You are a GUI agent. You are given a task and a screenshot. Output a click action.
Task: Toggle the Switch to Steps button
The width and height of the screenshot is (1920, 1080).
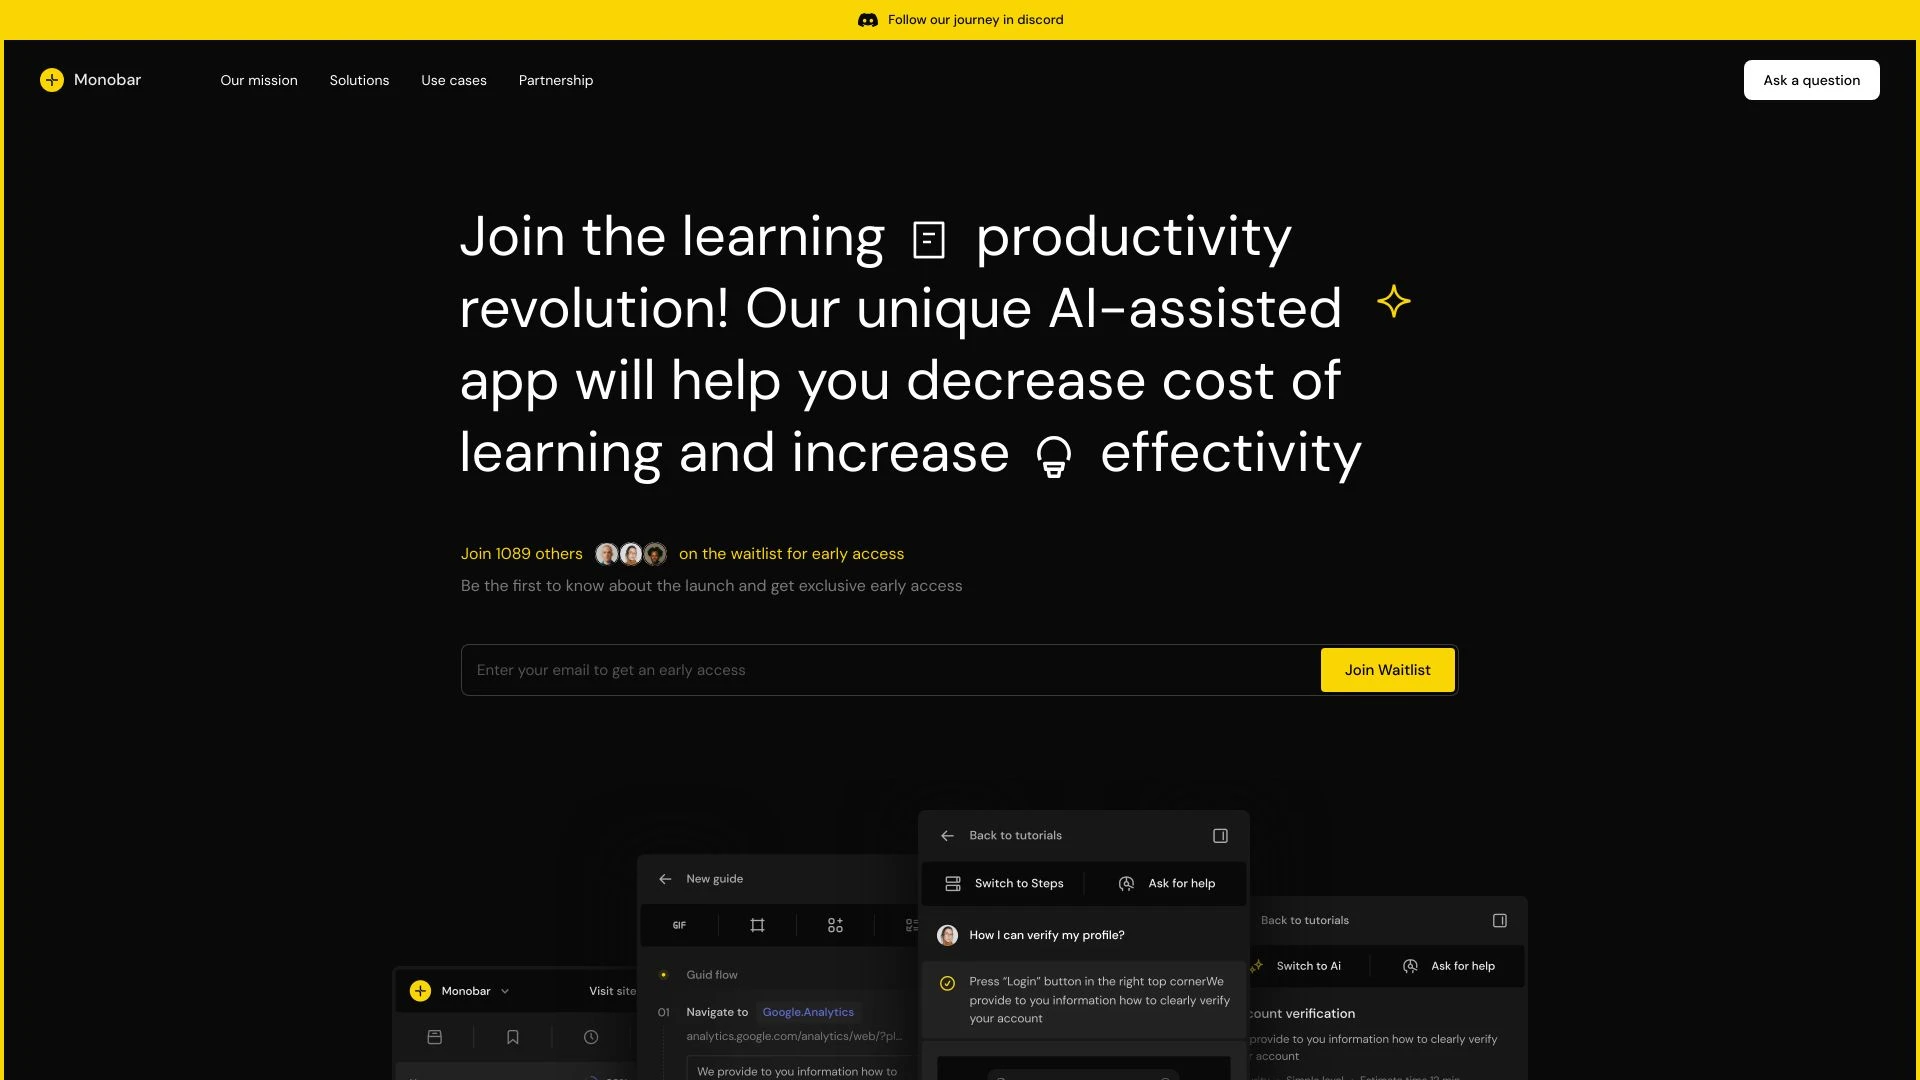click(1006, 882)
